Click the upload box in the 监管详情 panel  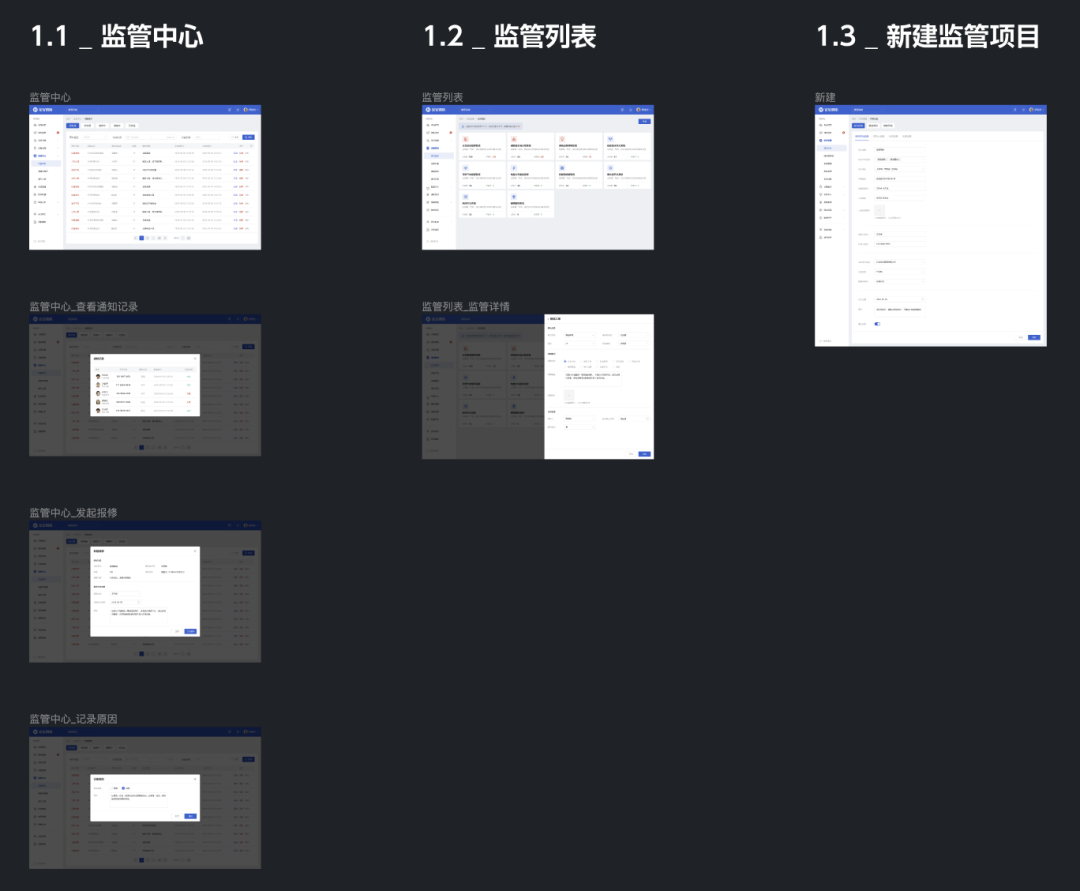pyautogui.click(x=571, y=395)
